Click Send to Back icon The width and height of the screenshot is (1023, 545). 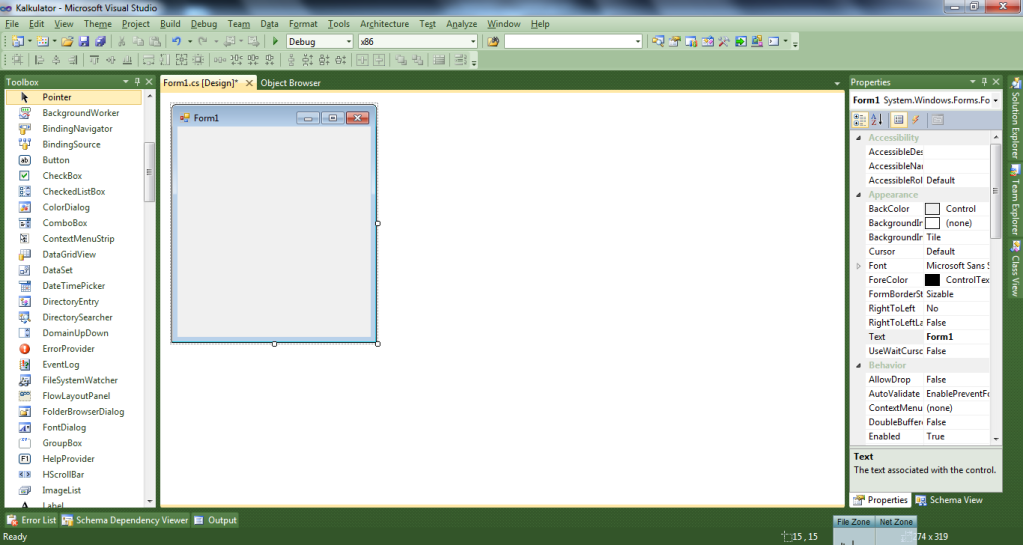(x=418, y=60)
